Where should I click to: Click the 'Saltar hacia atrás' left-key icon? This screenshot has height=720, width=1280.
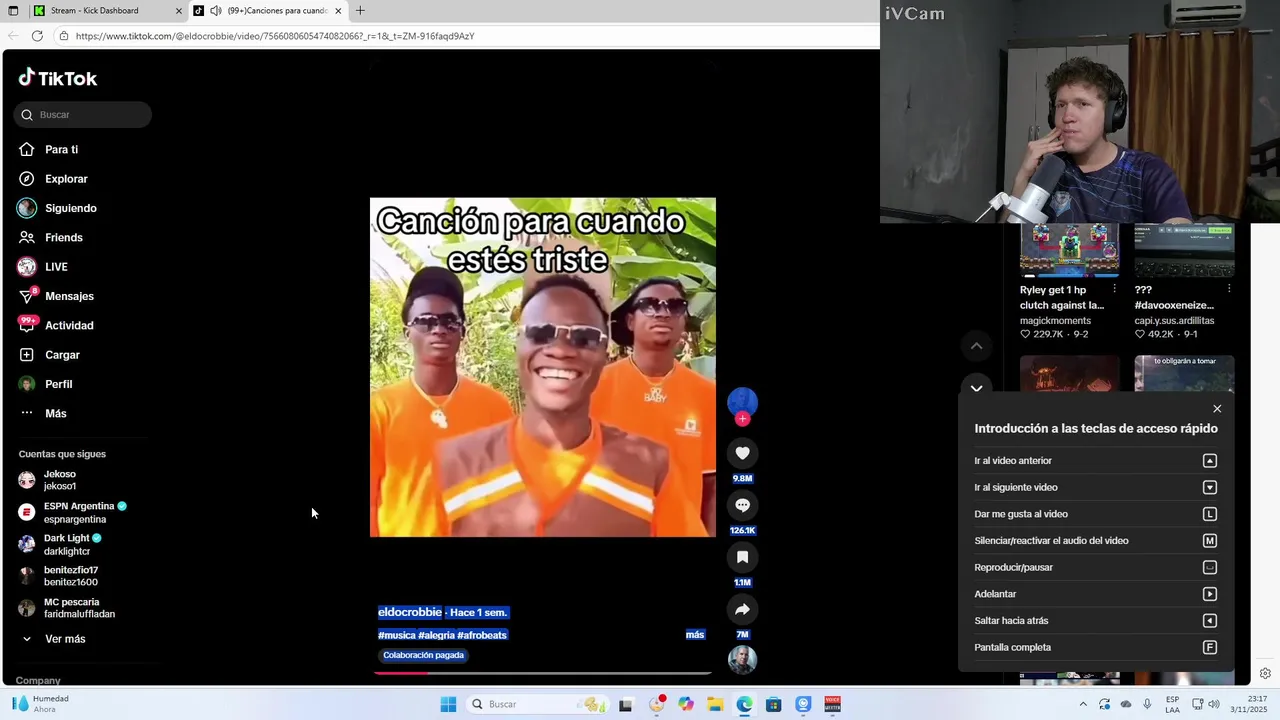tap(1210, 621)
